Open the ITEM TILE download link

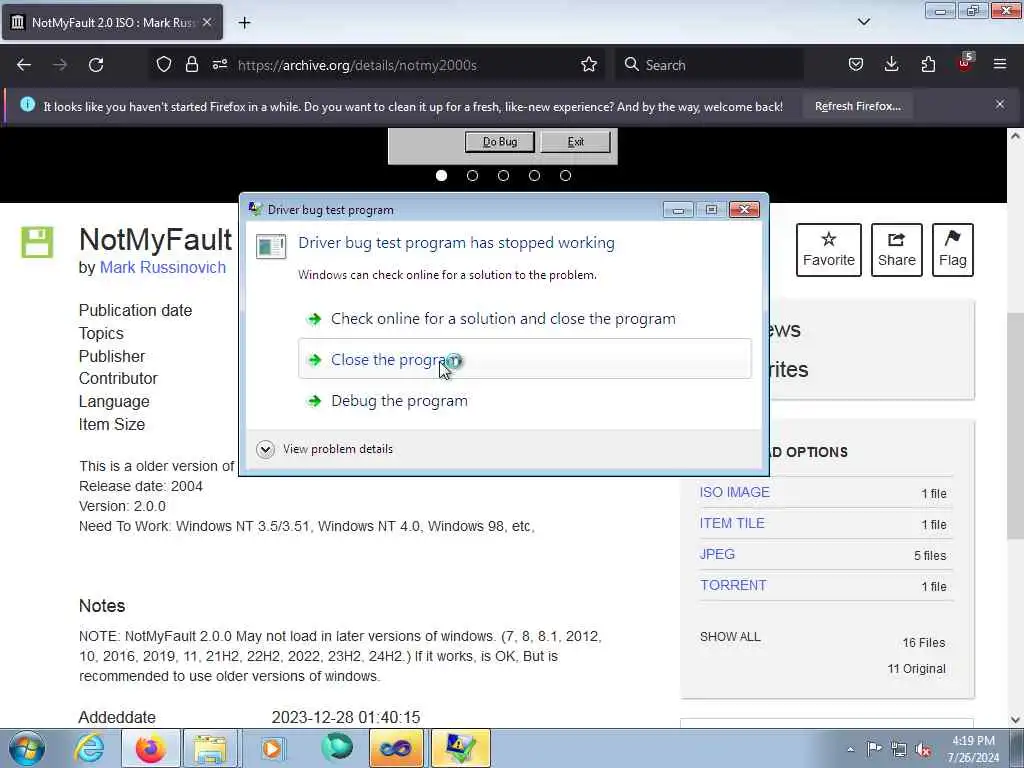pos(732,523)
